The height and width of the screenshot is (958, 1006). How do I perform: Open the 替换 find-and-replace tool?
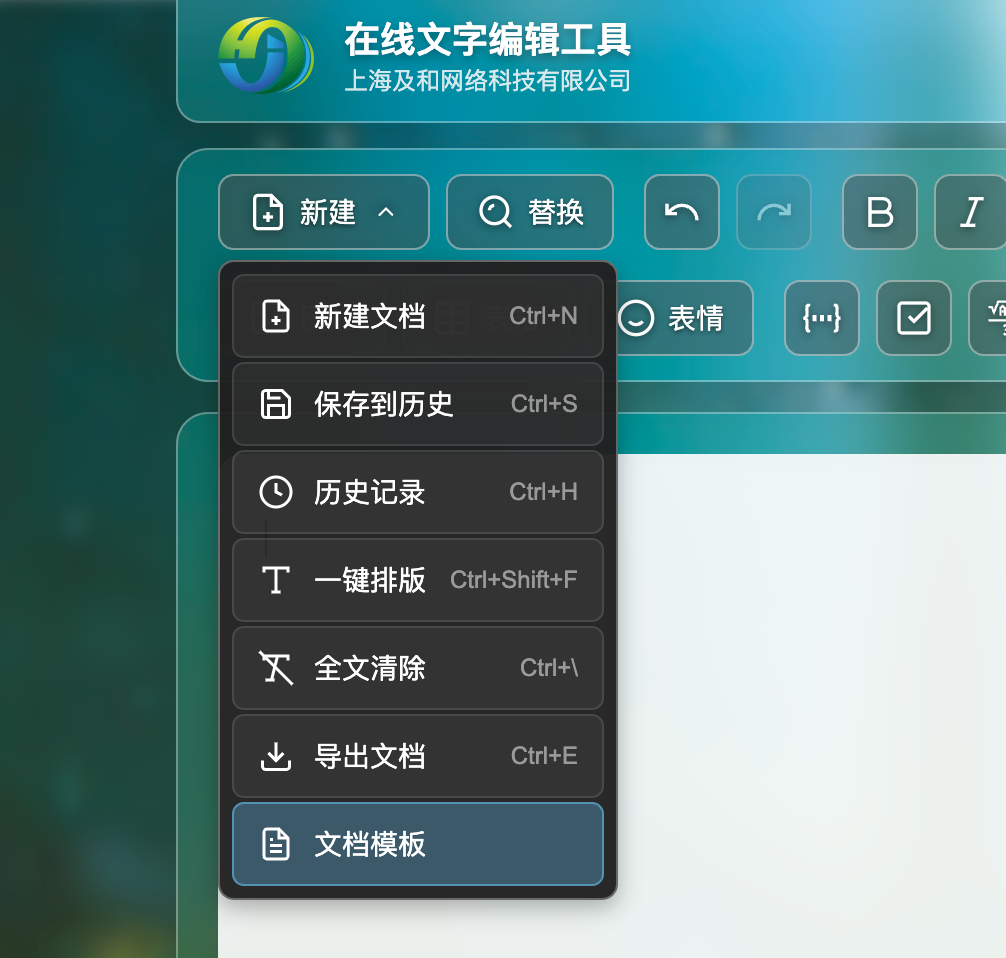click(x=530, y=212)
